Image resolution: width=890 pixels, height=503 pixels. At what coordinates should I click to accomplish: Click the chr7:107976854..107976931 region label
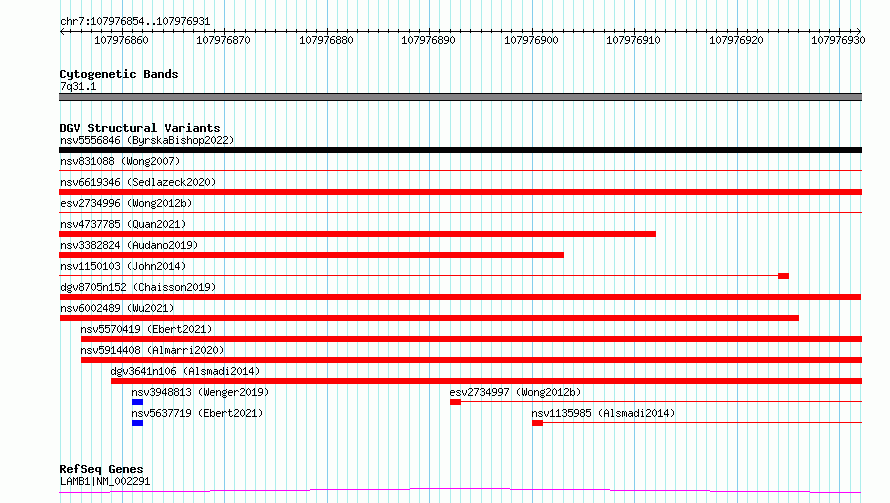135,21
